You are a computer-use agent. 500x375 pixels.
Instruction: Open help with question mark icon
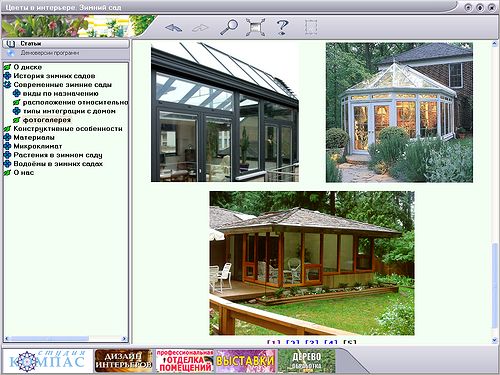[x=283, y=27]
